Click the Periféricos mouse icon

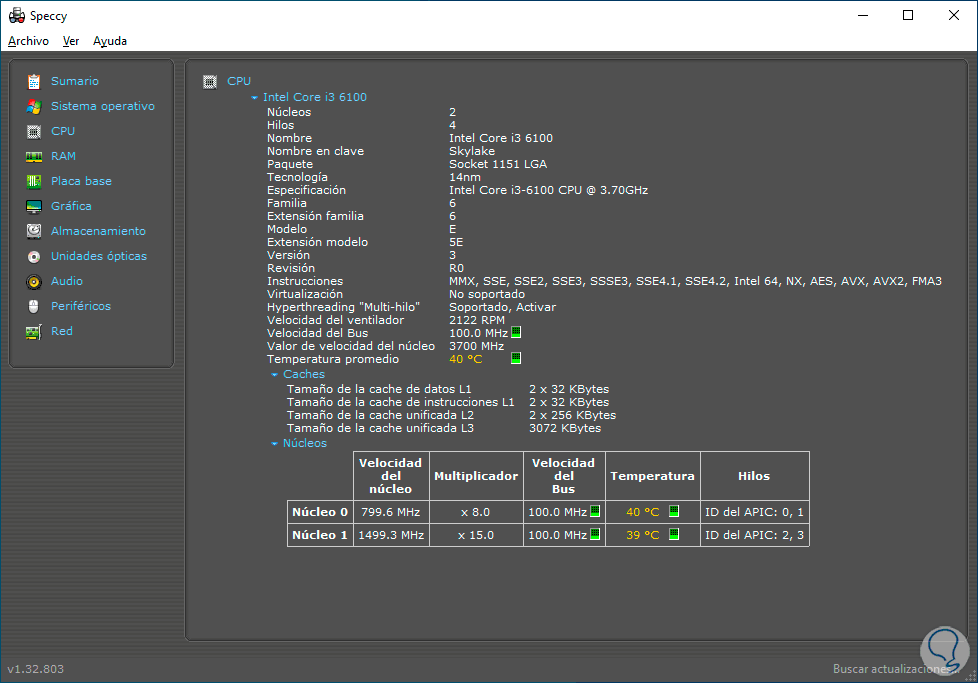[x=34, y=306]
